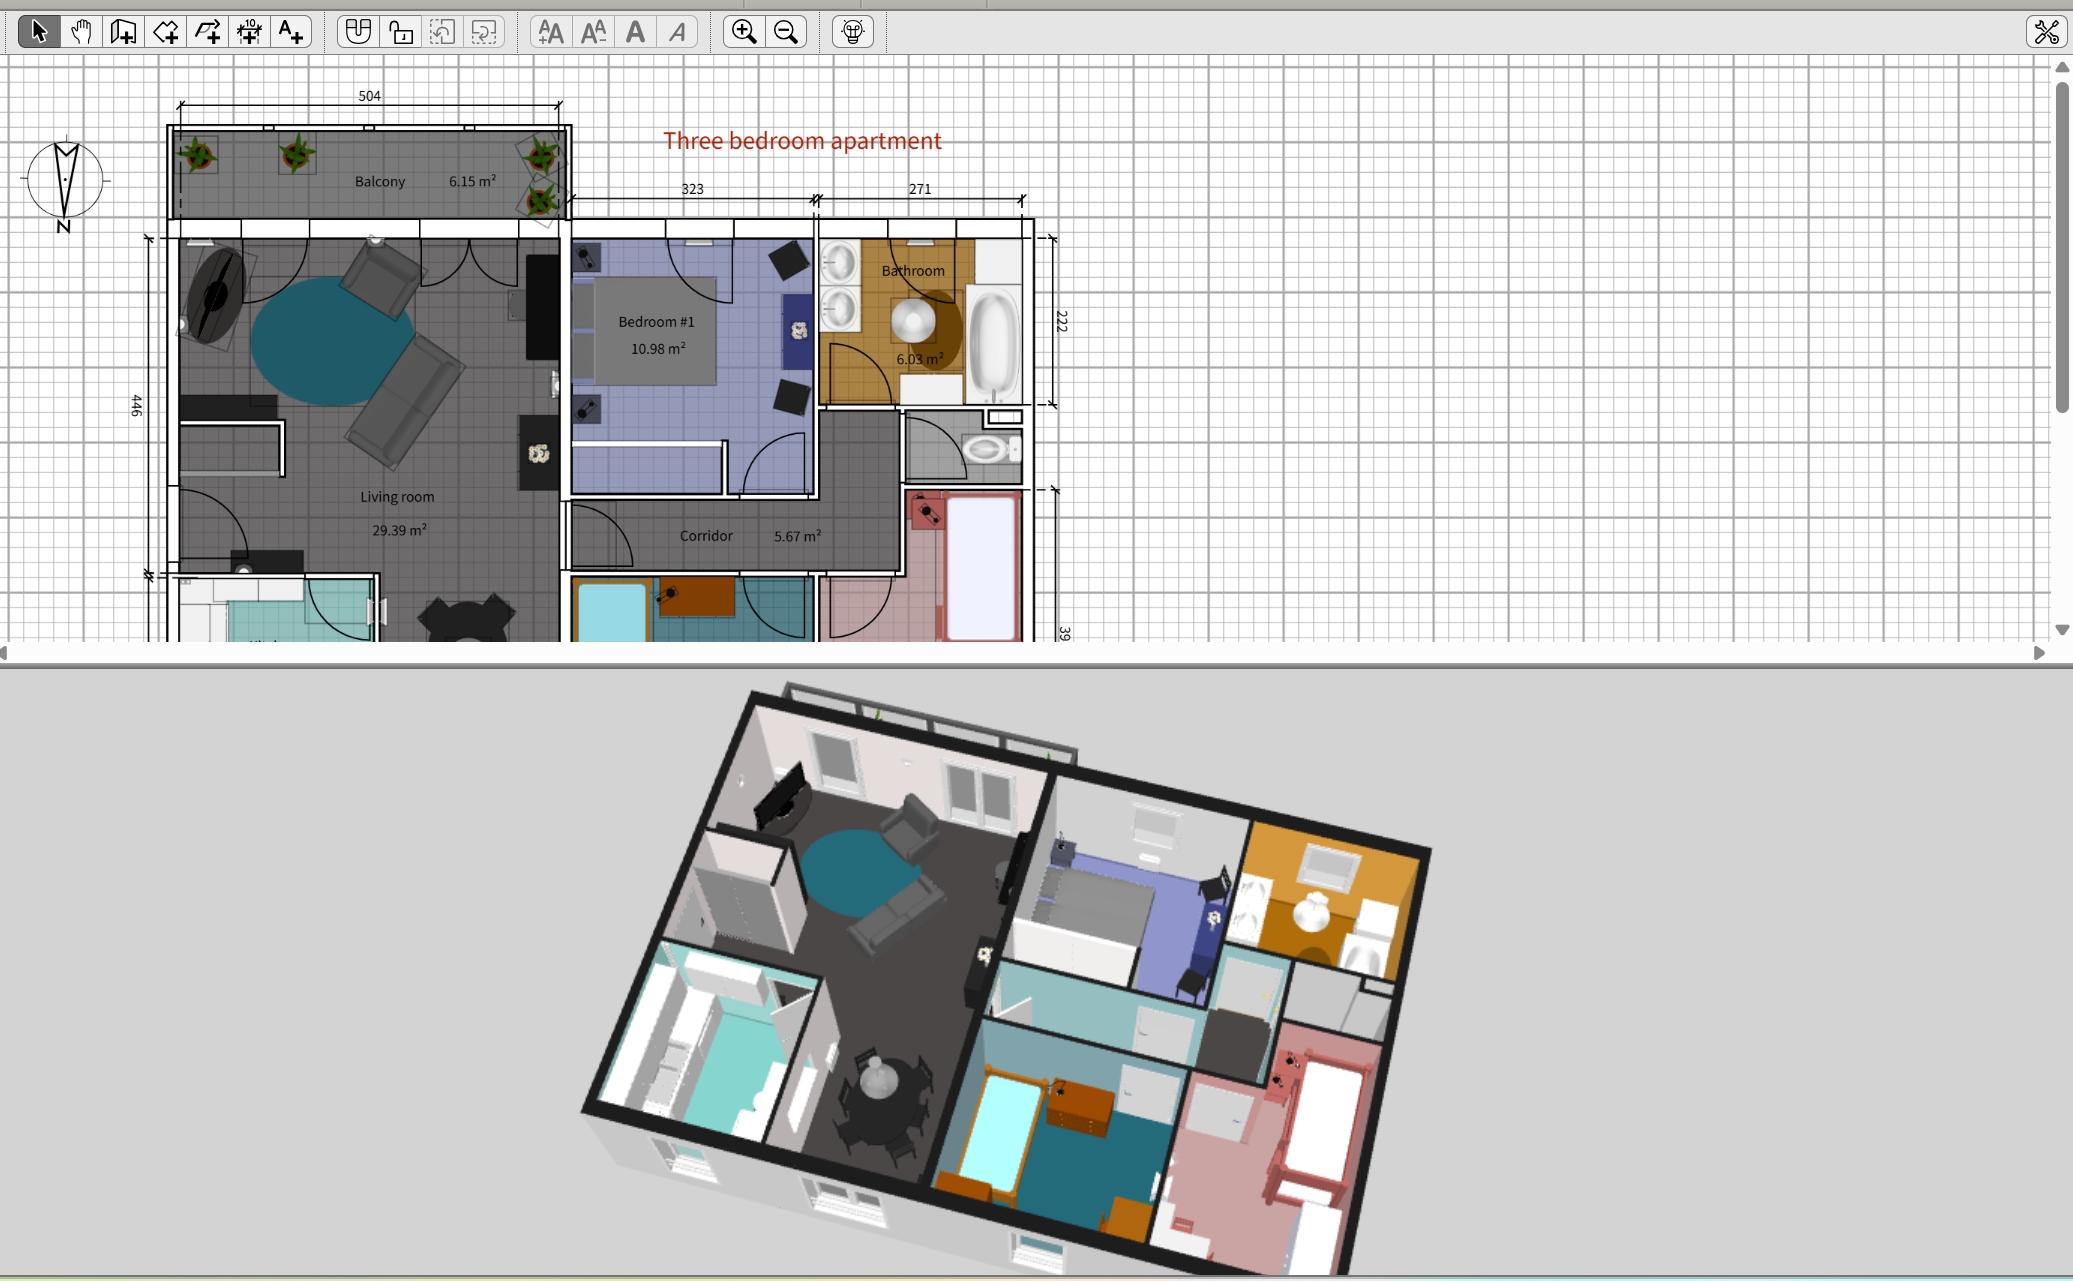The image size is (2073, 1281).
Task: Click the plan horizontal scrollbar right arrow
Action: click(2039, 653)
